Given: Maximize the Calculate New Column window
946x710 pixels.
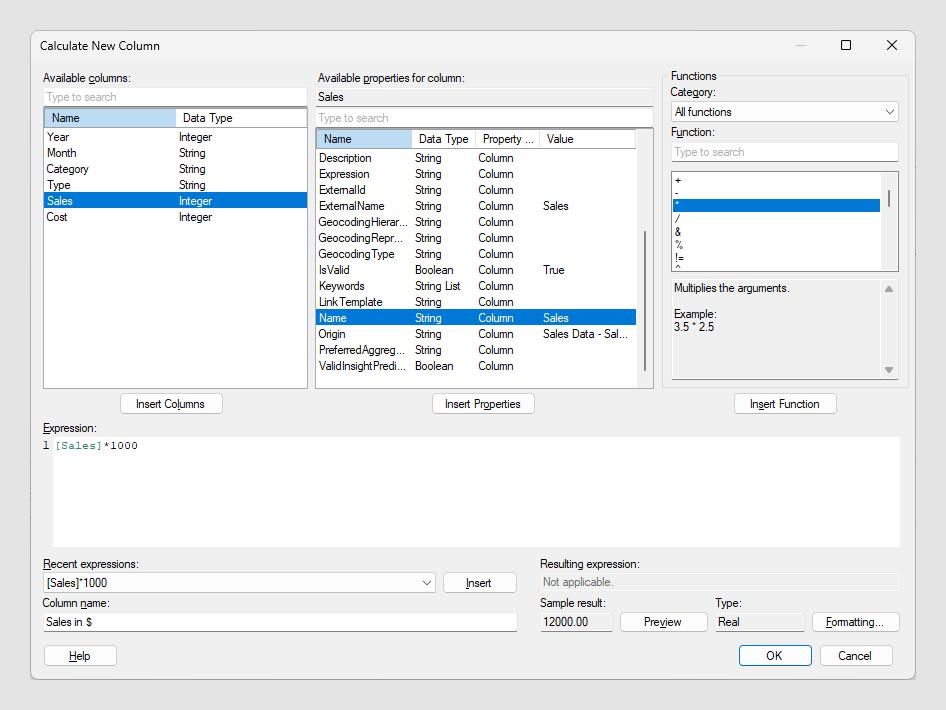Looking at the screenshot, I should coord(846,45).
